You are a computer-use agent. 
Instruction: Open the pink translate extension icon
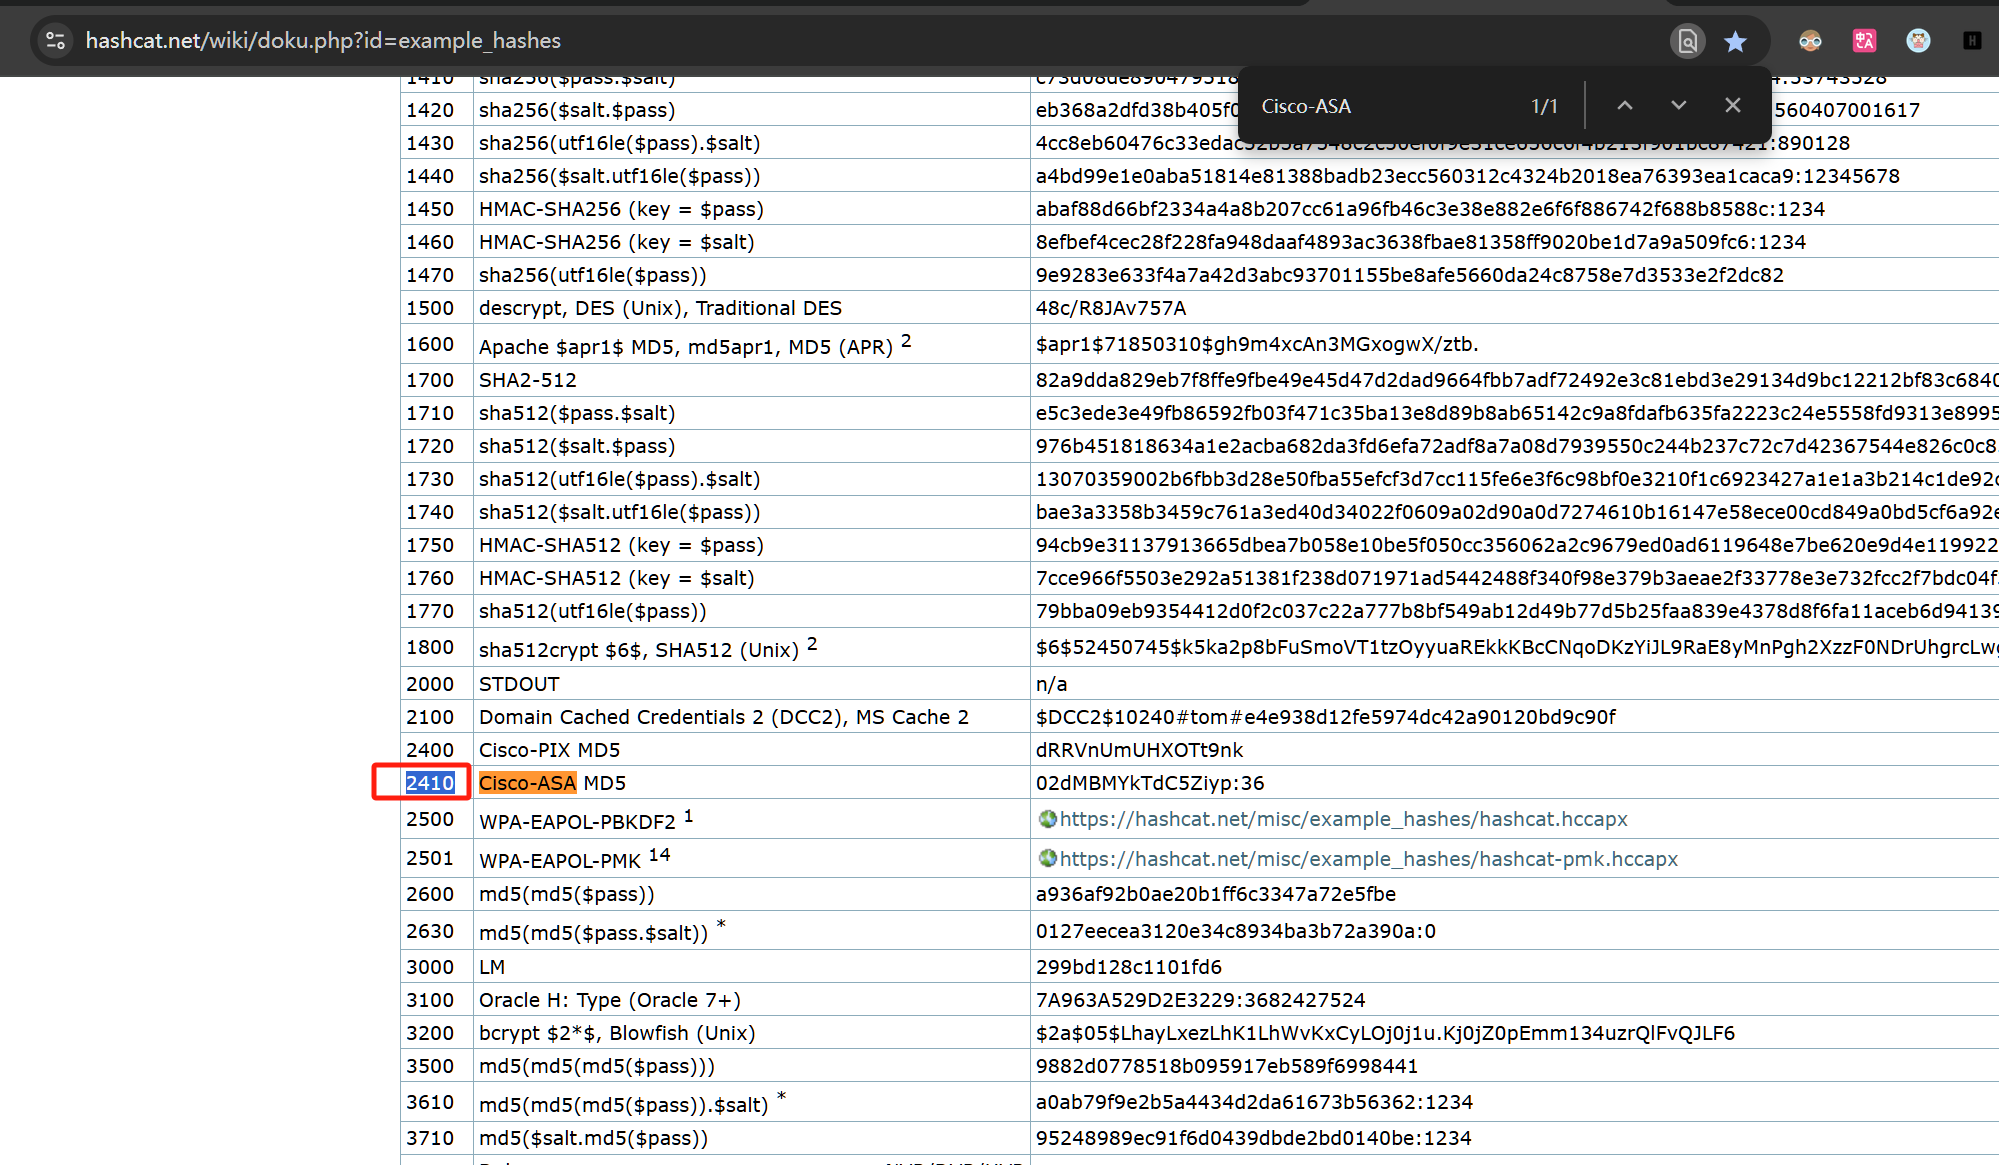[x=1864, y=41]
